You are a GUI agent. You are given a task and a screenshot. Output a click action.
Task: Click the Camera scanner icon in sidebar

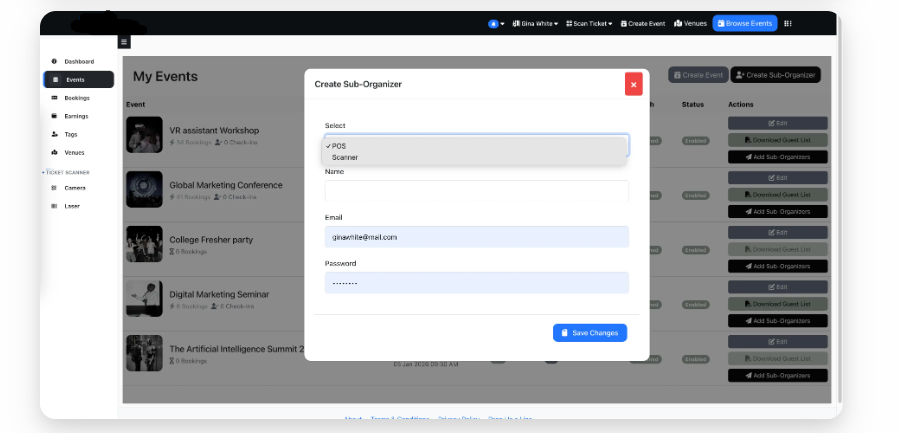[54, 188]
